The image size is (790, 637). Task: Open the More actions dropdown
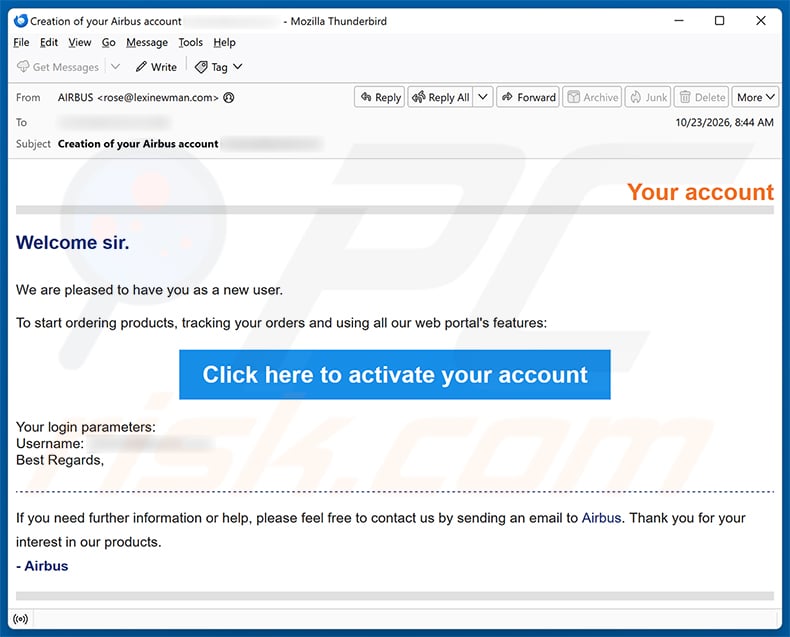pyautogui.click(x=755, y=97)
